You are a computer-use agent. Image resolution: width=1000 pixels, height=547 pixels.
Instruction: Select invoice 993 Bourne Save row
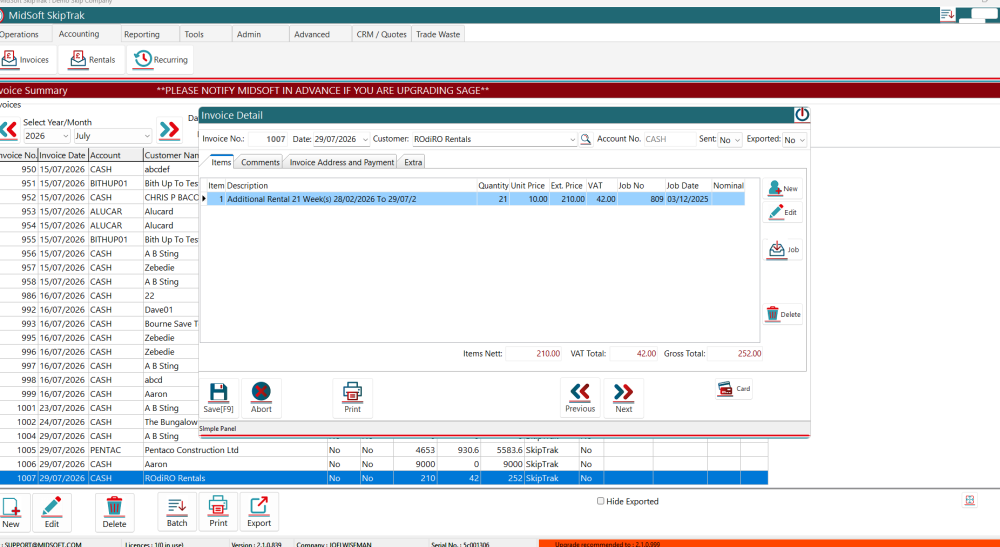pyautogui.click(x=99, y=324)
